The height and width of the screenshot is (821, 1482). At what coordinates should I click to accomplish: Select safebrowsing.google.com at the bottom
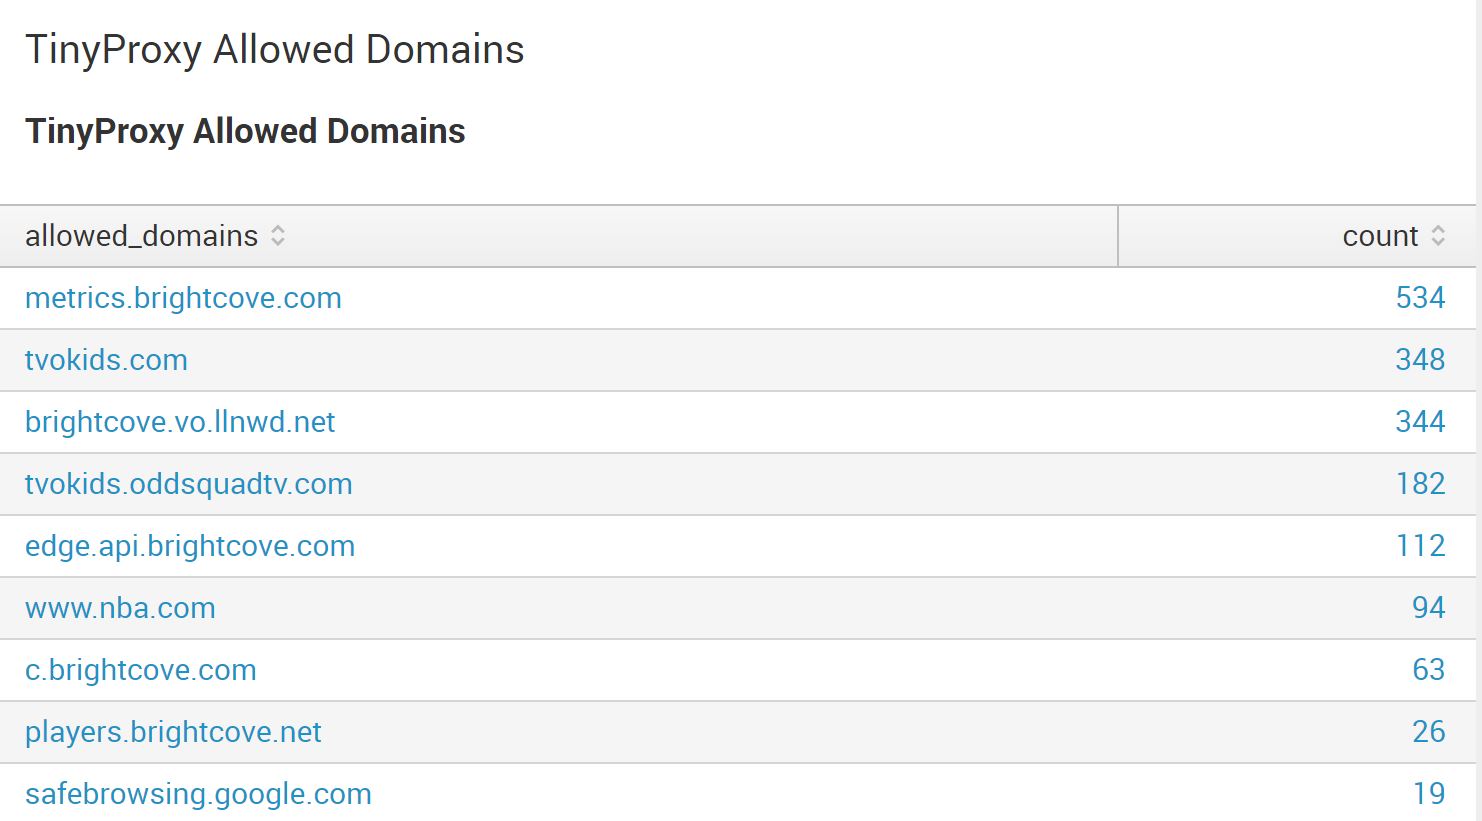coord(198,793)
